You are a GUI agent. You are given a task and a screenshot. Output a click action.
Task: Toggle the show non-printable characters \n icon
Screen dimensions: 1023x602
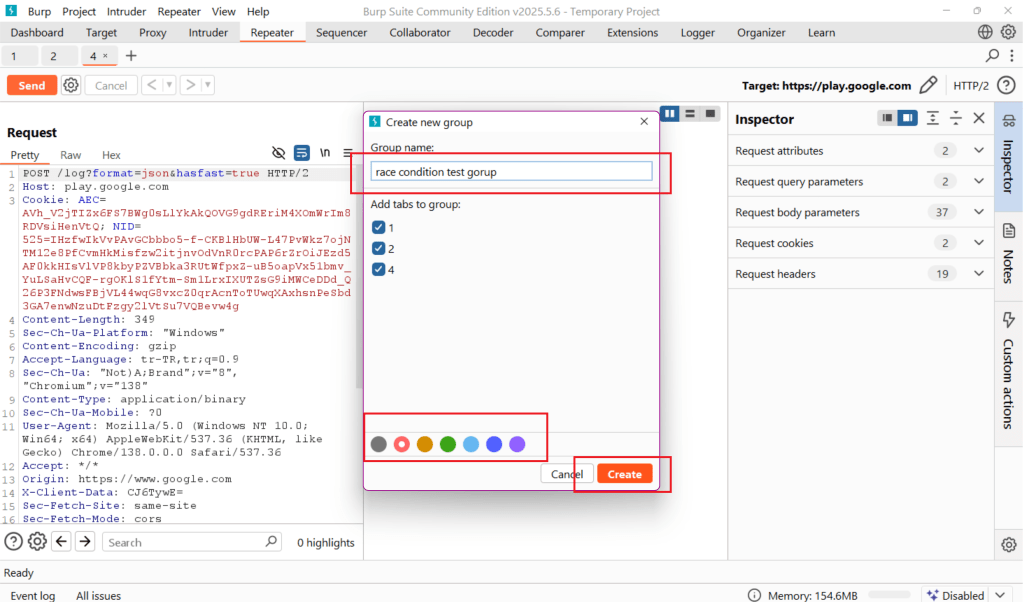coord(325,153)
